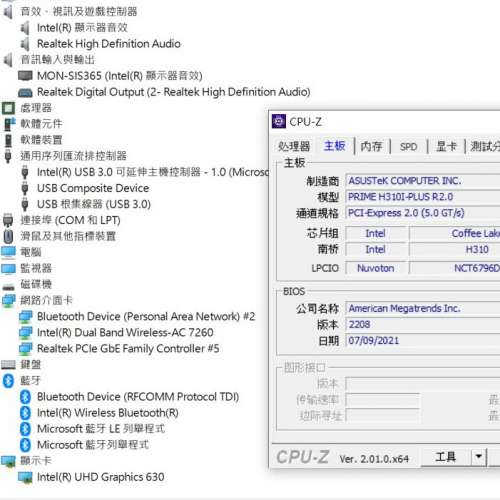
Task: Click the 軟體元件 category icon
Action: pyautogui.click(x=9, y=124)
